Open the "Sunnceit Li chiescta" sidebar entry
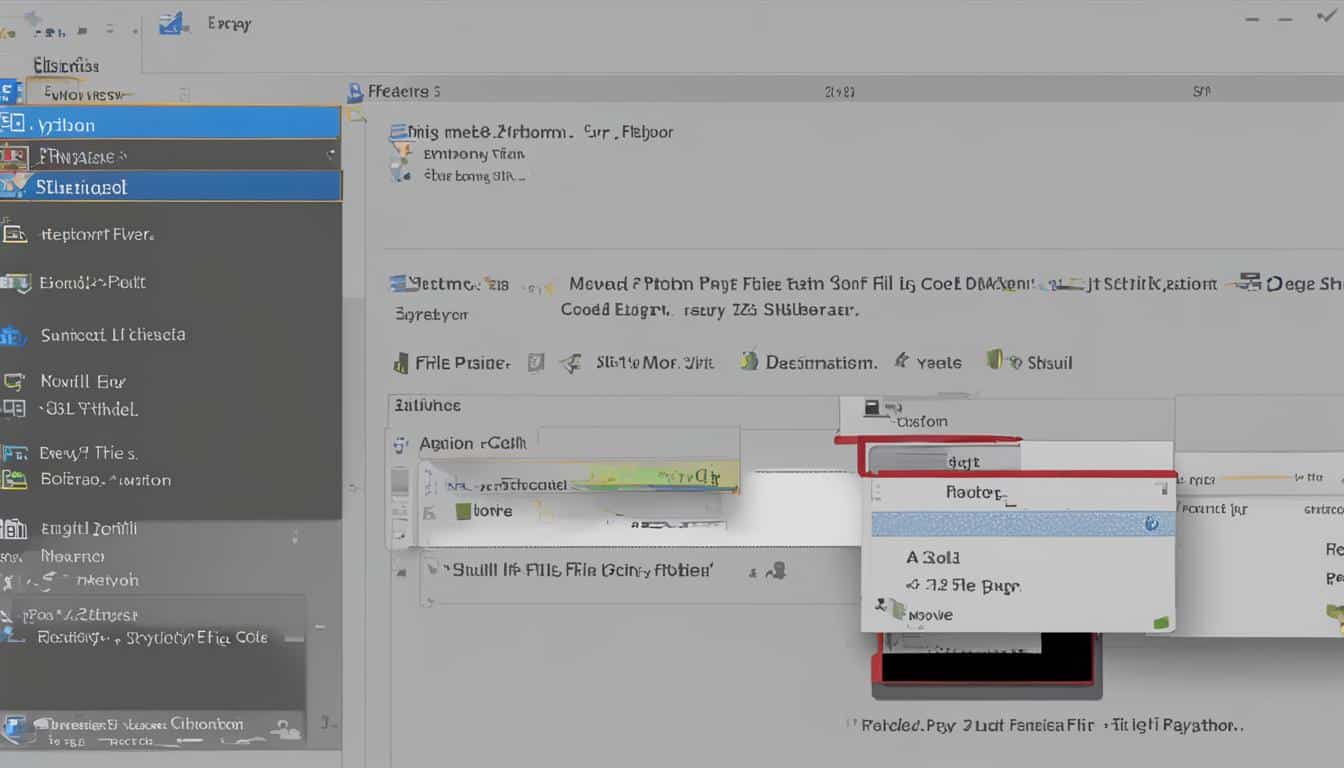The width and height of the screenshot is (1344, 768). click(x=113, y=335)
